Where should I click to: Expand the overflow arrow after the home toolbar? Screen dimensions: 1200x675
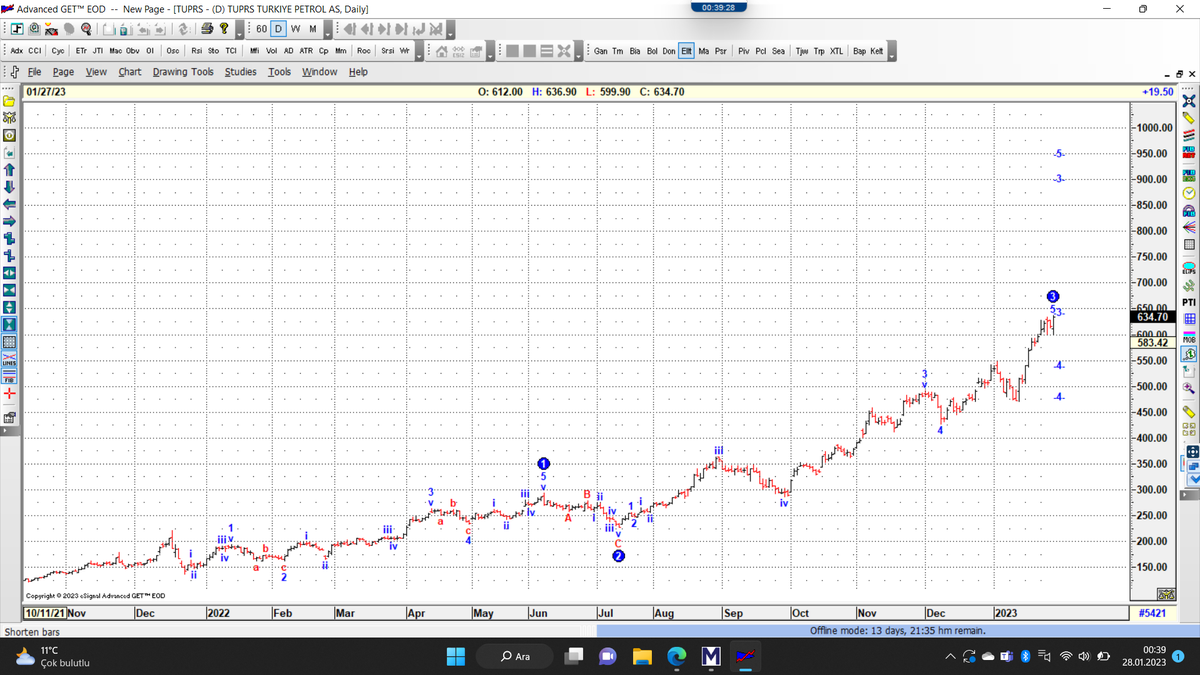(x=490, y=51)
